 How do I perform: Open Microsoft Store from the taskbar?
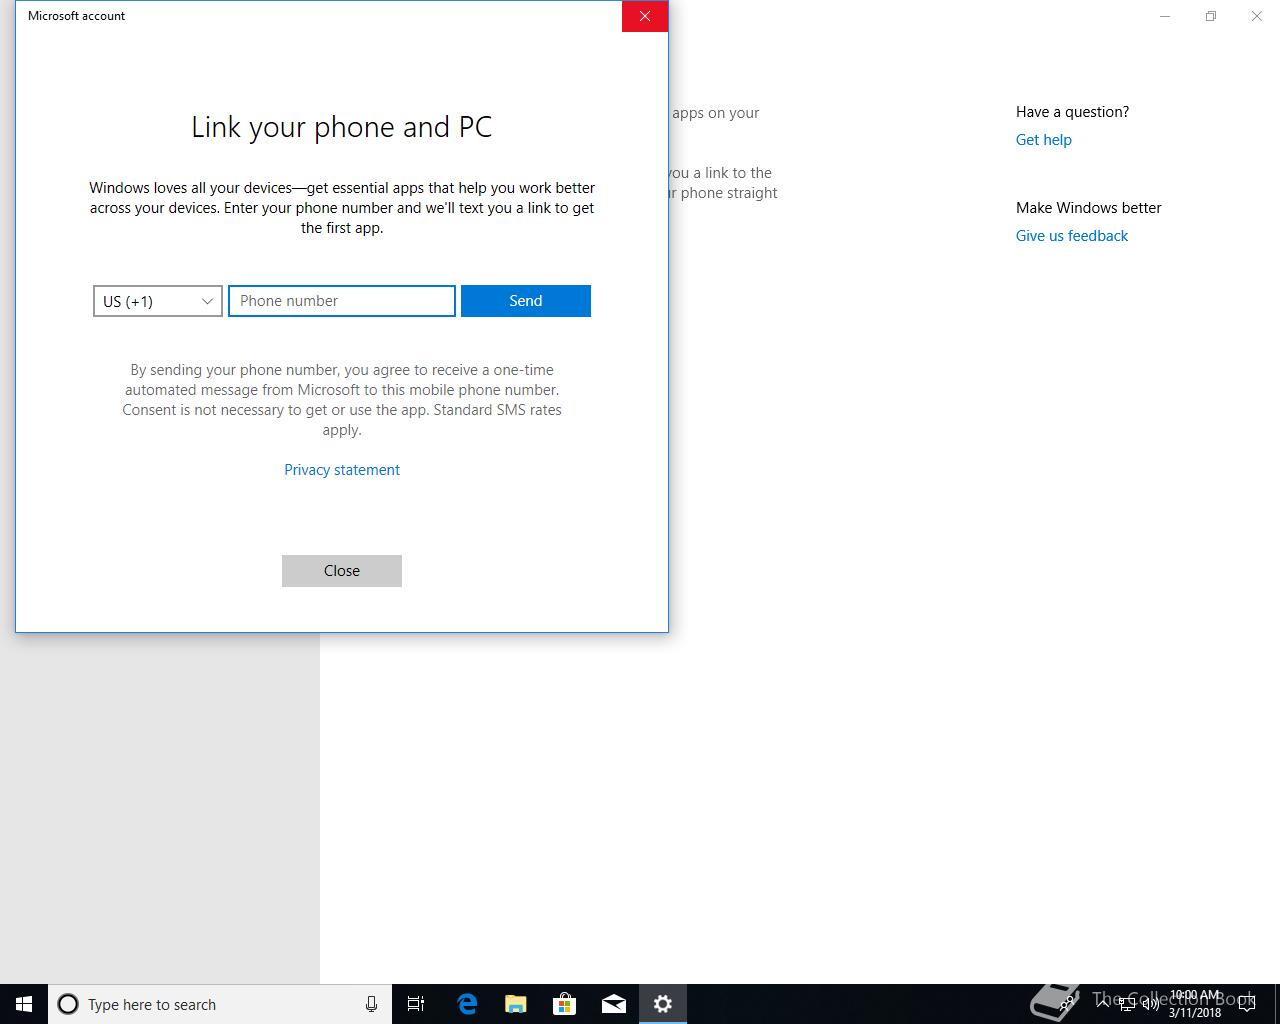pos(565,1004)
